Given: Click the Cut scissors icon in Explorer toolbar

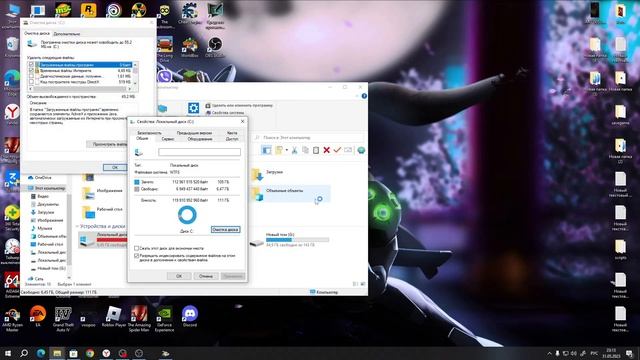Looking at the screenshot, I should coord(294,150).
